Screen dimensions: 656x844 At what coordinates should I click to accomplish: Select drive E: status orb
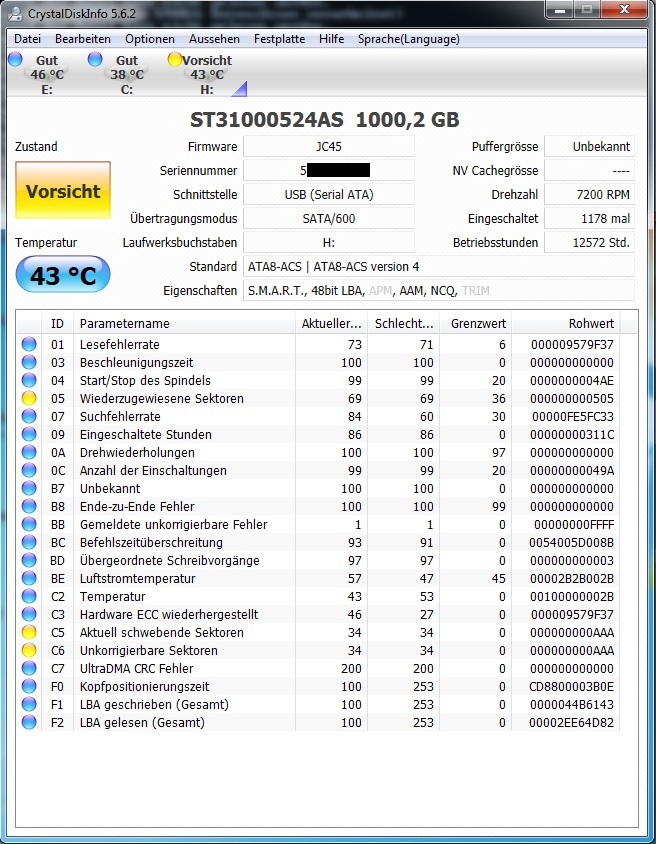pyautogui.click(x=16, y=59)
